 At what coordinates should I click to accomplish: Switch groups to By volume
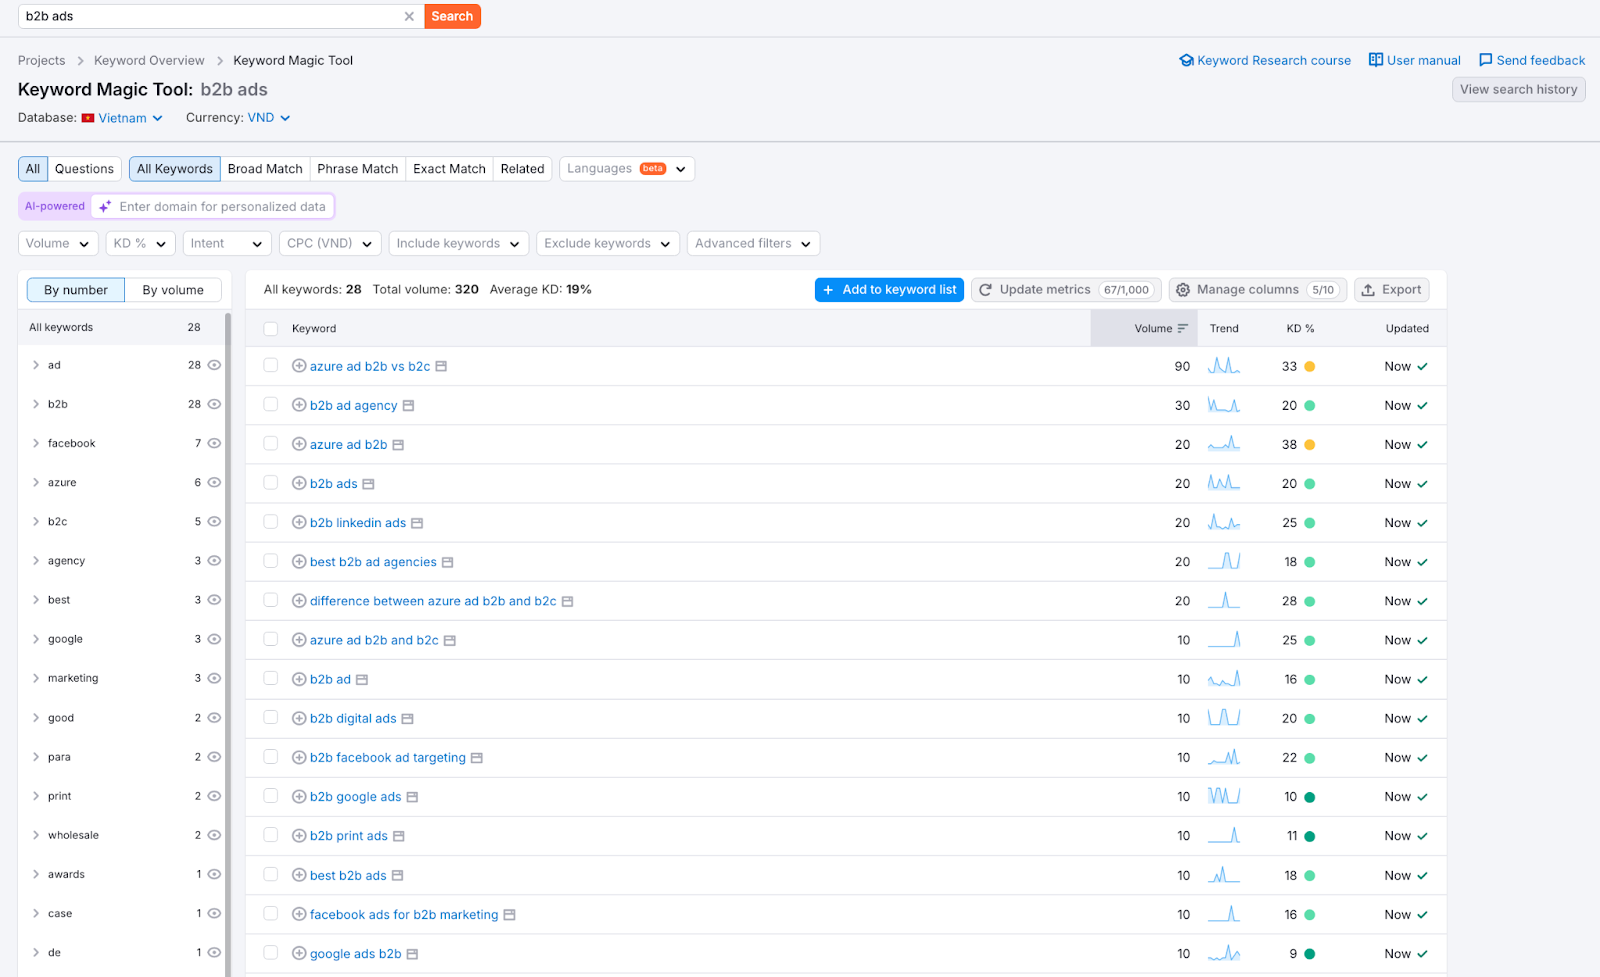click(x=173, y=290)
